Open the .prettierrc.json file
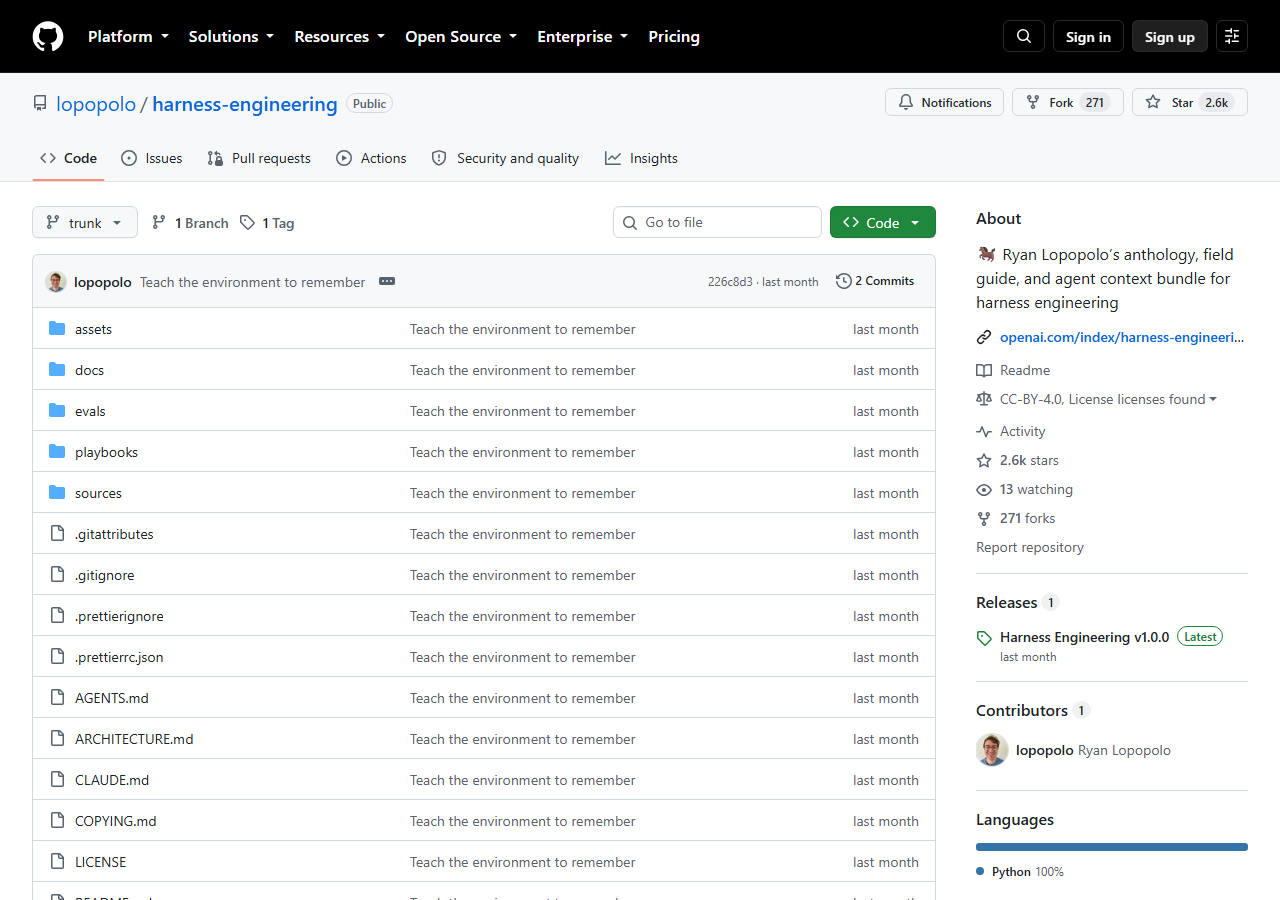1280x900 pixels. pos(119,657)
